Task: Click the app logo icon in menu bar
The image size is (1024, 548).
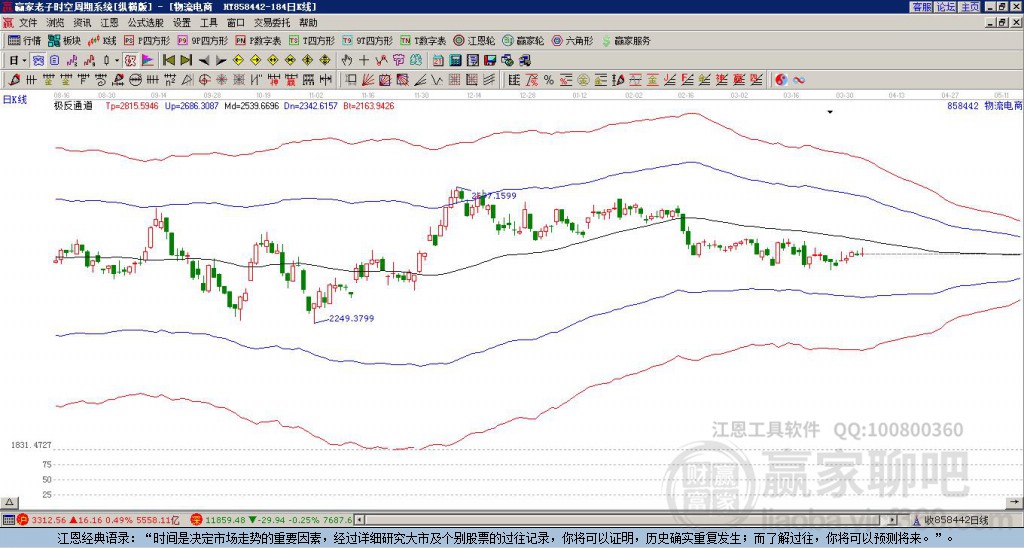Action: click(8, 23)
